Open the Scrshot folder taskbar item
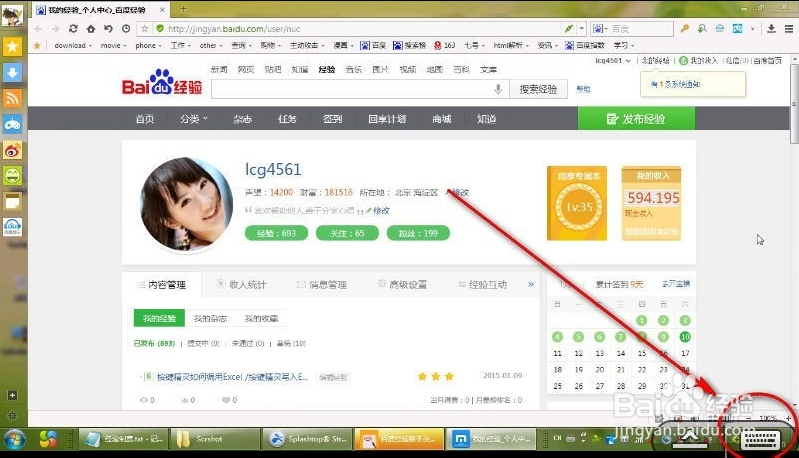 [214, 439]
